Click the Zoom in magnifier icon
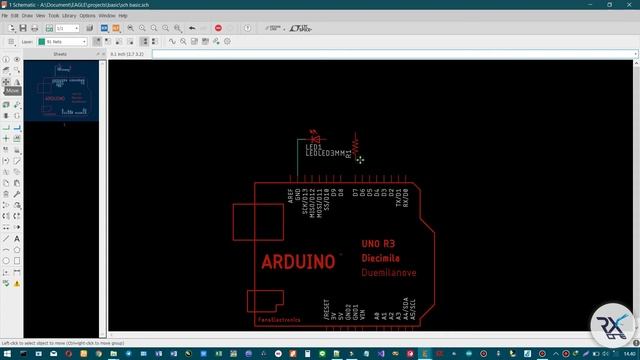Viewport: 640px width, 360px height. 142,28
